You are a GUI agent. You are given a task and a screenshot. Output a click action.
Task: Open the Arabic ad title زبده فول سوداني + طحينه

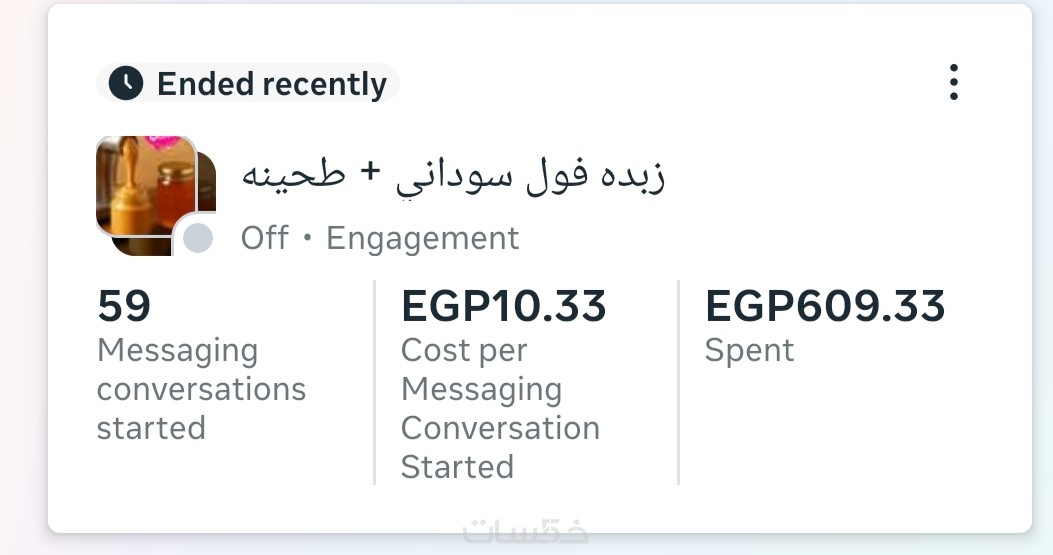(453, 175)
